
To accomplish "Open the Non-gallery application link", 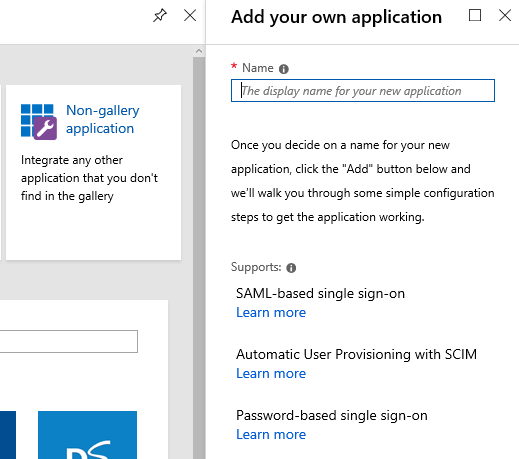I will (103, 119).
